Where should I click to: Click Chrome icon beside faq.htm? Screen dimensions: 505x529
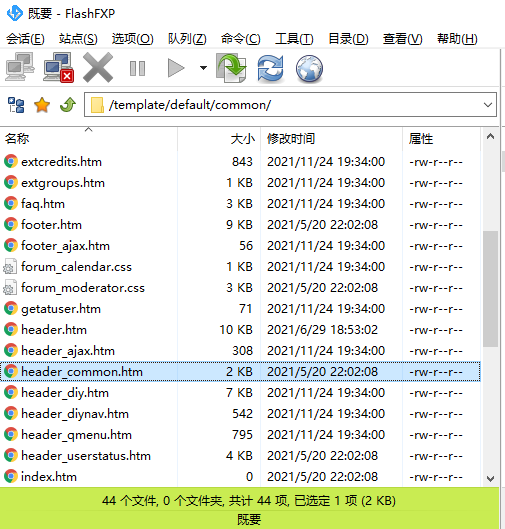click(x=11, y=204)
